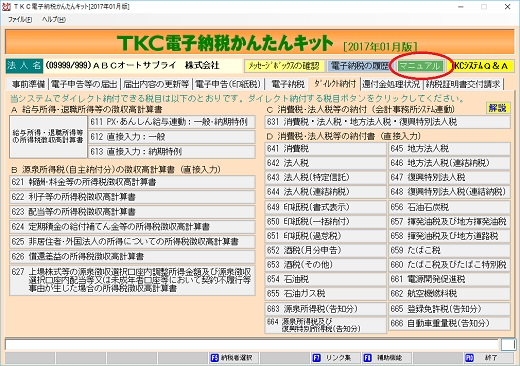Open 電子納税の履歴 button
Image resolution: width=520 pixels, height=366 pixels.
point(359,66)
